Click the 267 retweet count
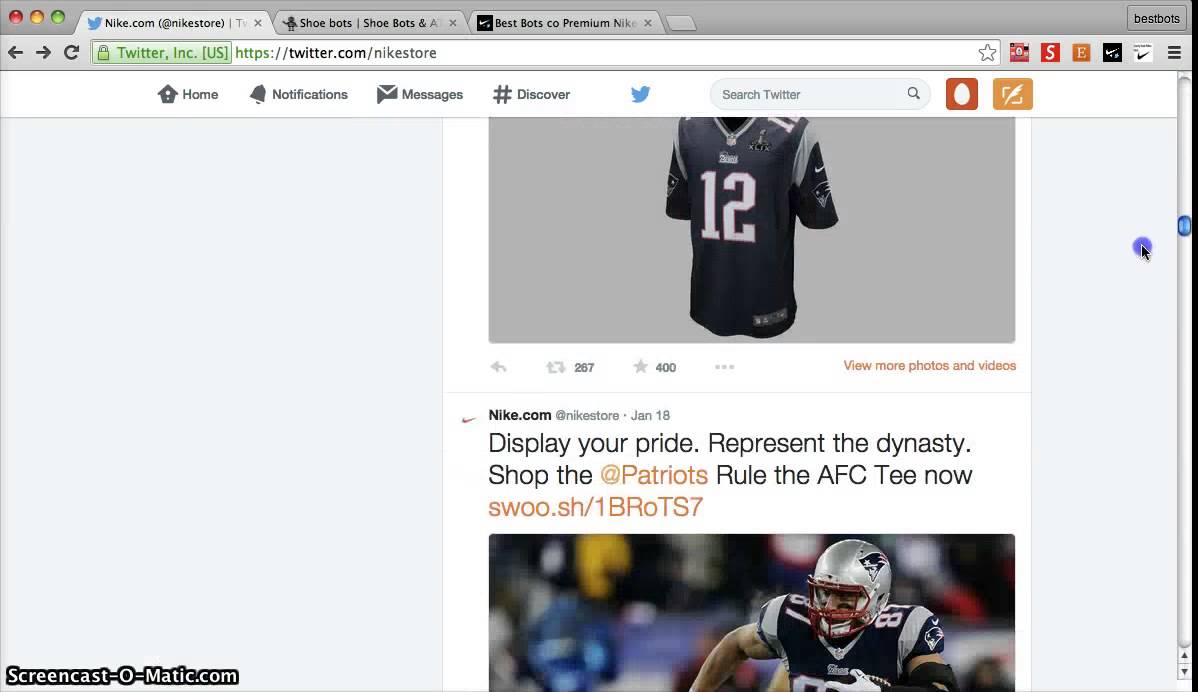Screen dimensions: 1198x692 pos(584,367)
